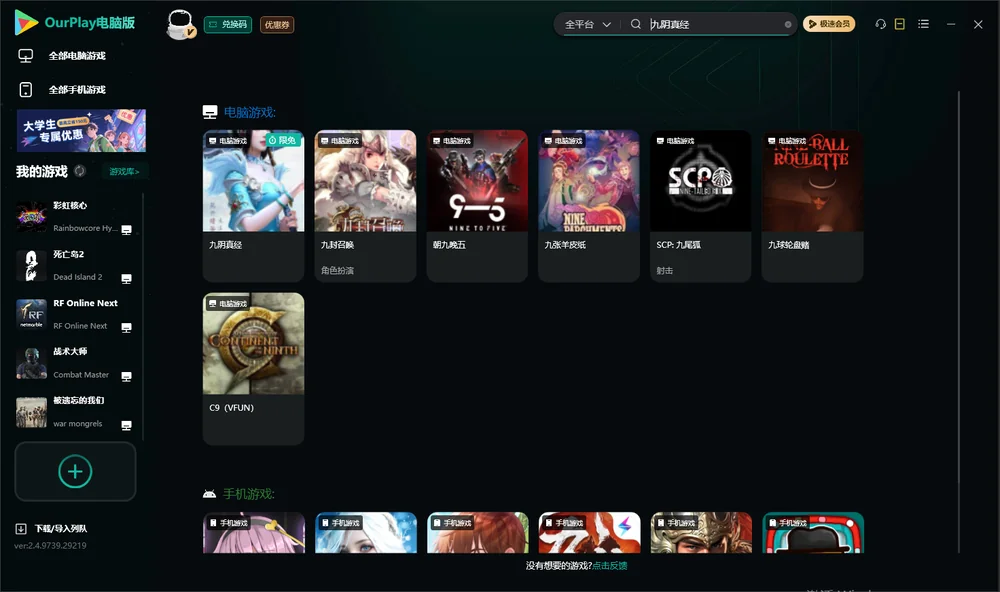The width and height of the screenshot is (1000, 592).
Task: Click the PC platform icon beside Rainbowcore
Action: (126, 230)
